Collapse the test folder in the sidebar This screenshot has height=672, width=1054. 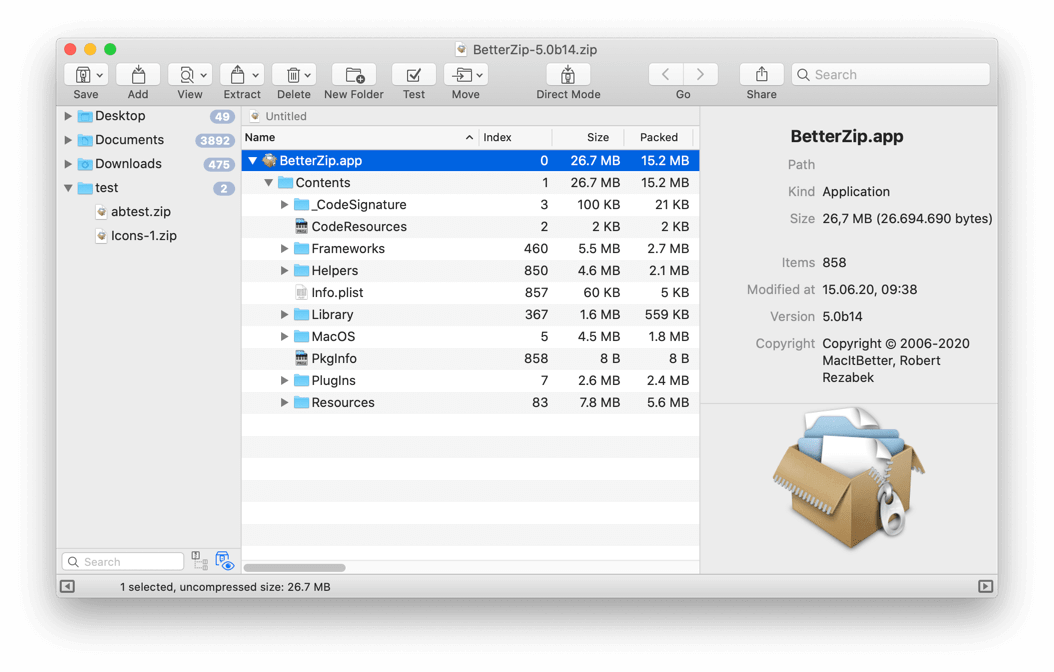[x=66, y=187]
